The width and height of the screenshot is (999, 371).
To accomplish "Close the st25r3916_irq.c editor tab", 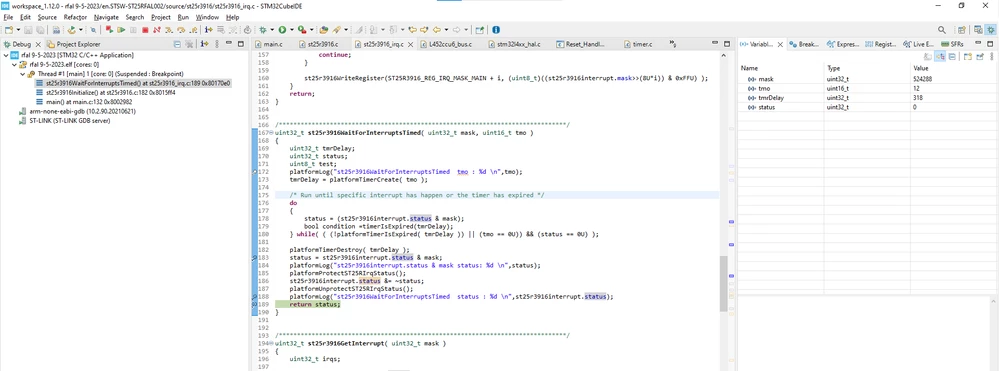I will 410,44.
